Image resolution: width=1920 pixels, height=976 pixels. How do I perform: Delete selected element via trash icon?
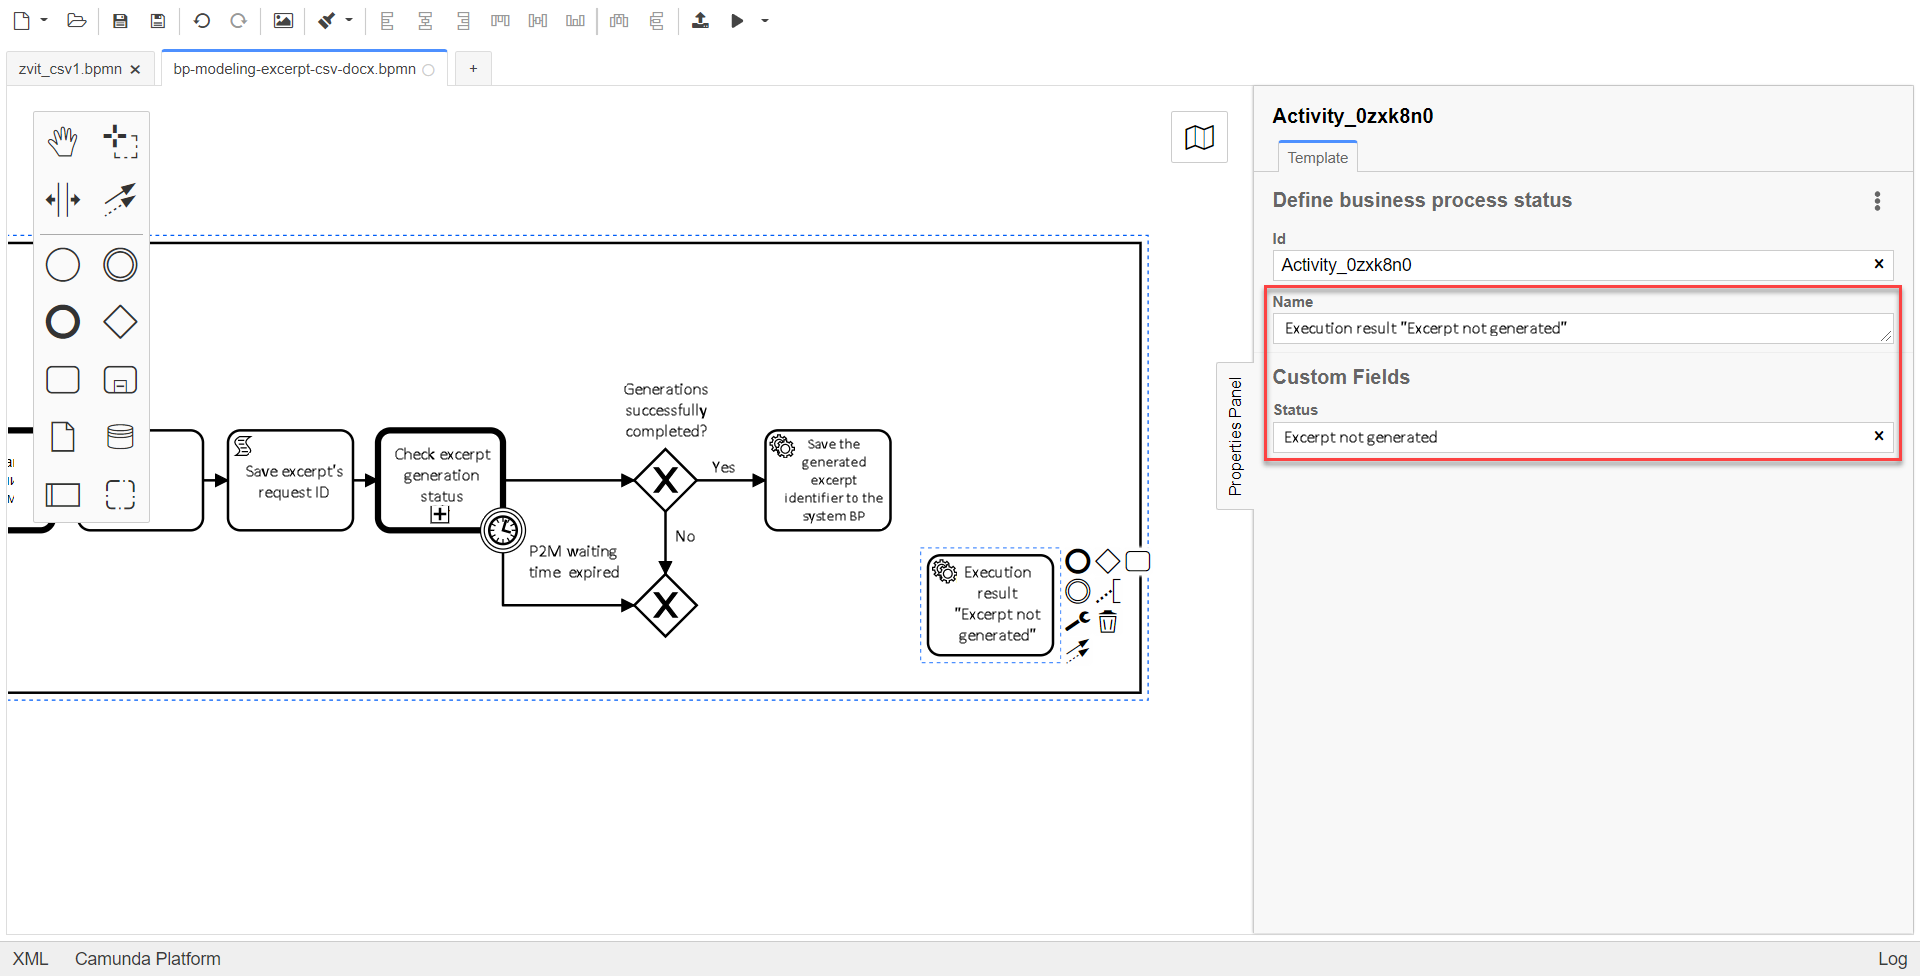(1108, 622)
